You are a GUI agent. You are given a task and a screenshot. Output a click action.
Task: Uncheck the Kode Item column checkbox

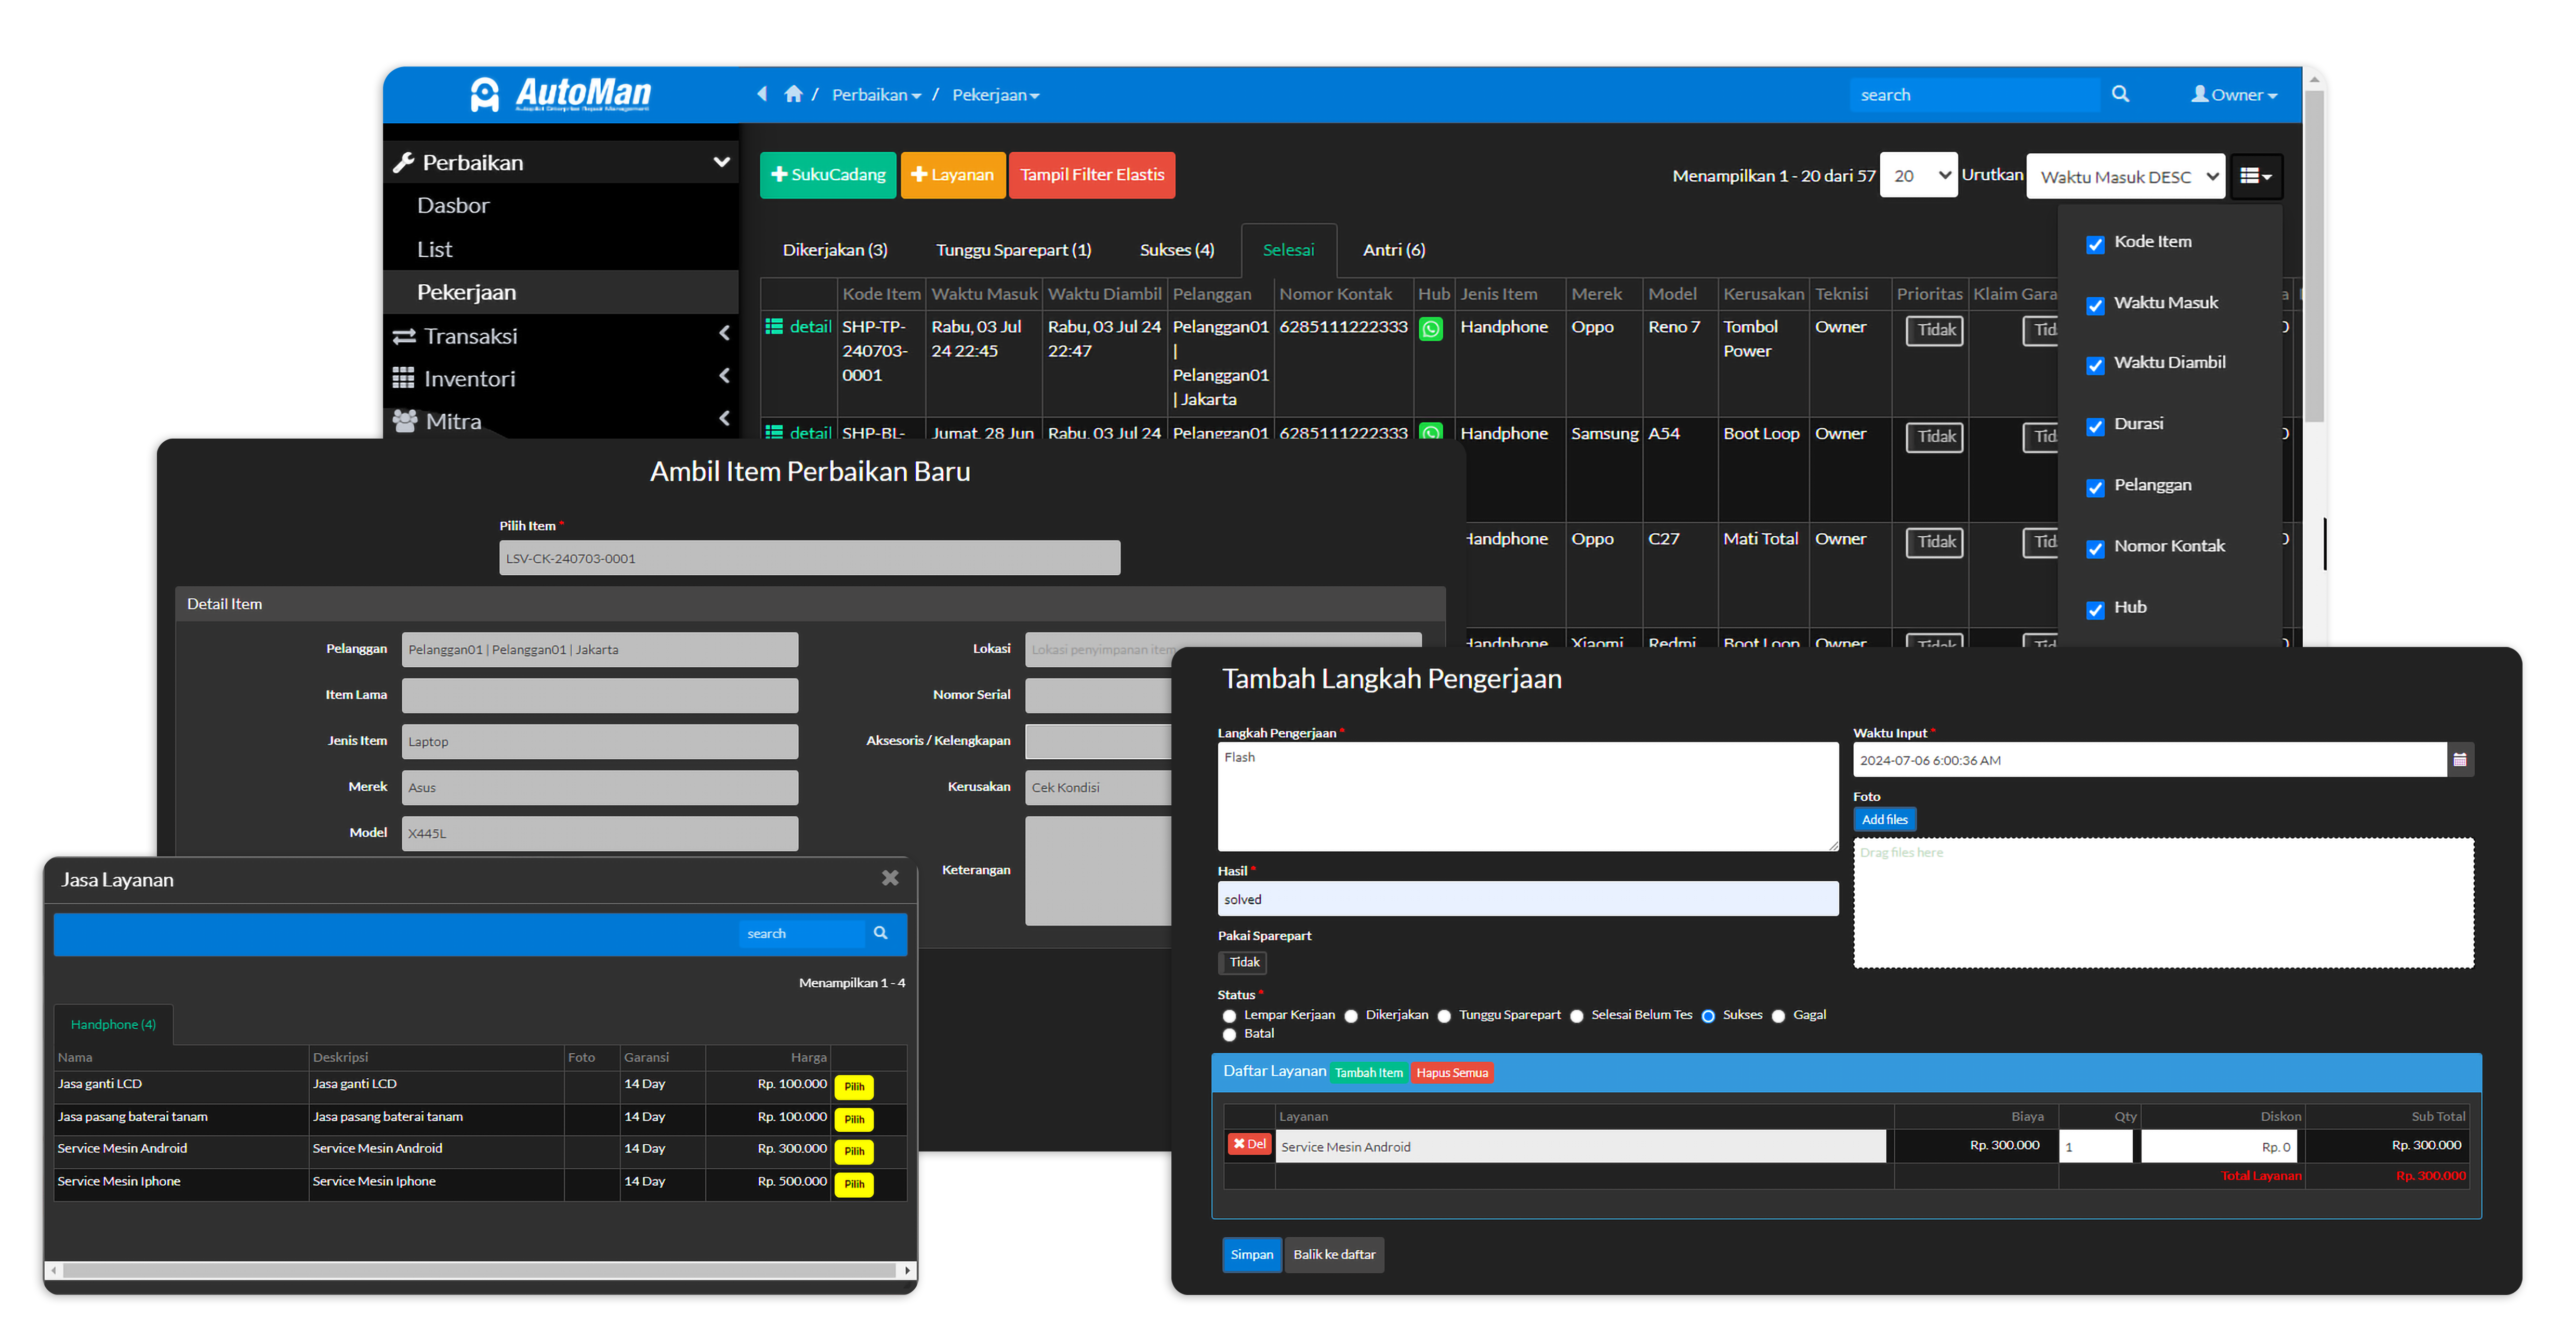[x=2095, y=244]
